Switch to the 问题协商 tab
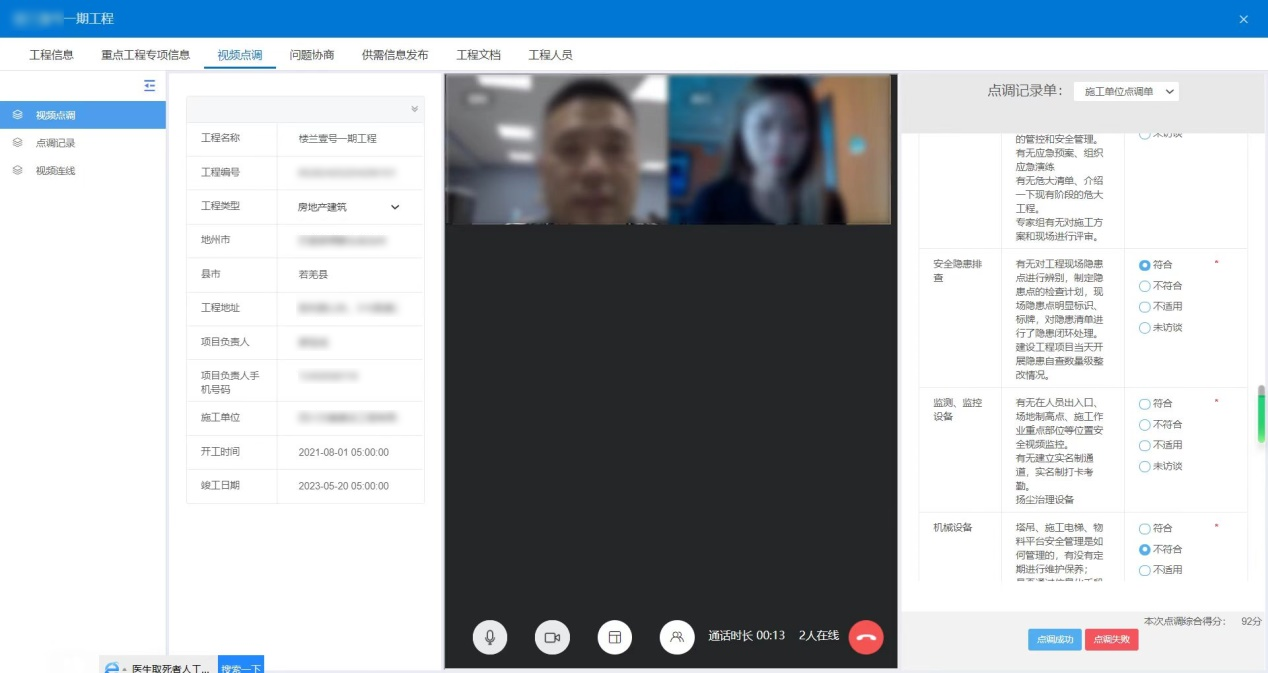1268x673 pixels. [312, 55]
